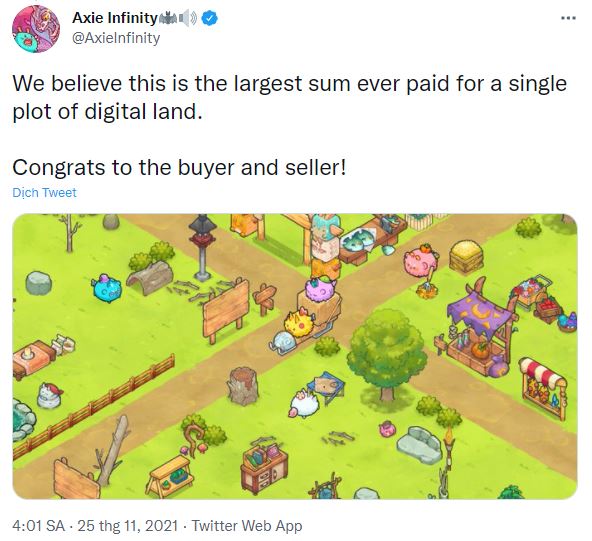Open the Axie Infinity profile avatar
The image size is (592, 541).
pos(36,29)
